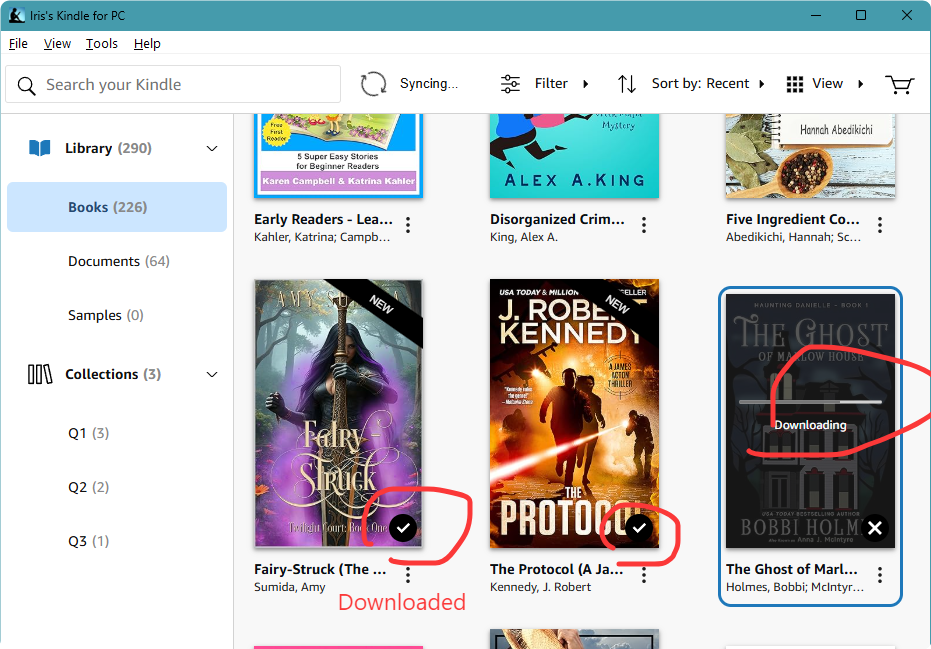Image resolution: width=931 pixels, height=649 pixels.
Task: Click the downloading progress bar on Ghost of Marlow House
Action: coord(809,402)
